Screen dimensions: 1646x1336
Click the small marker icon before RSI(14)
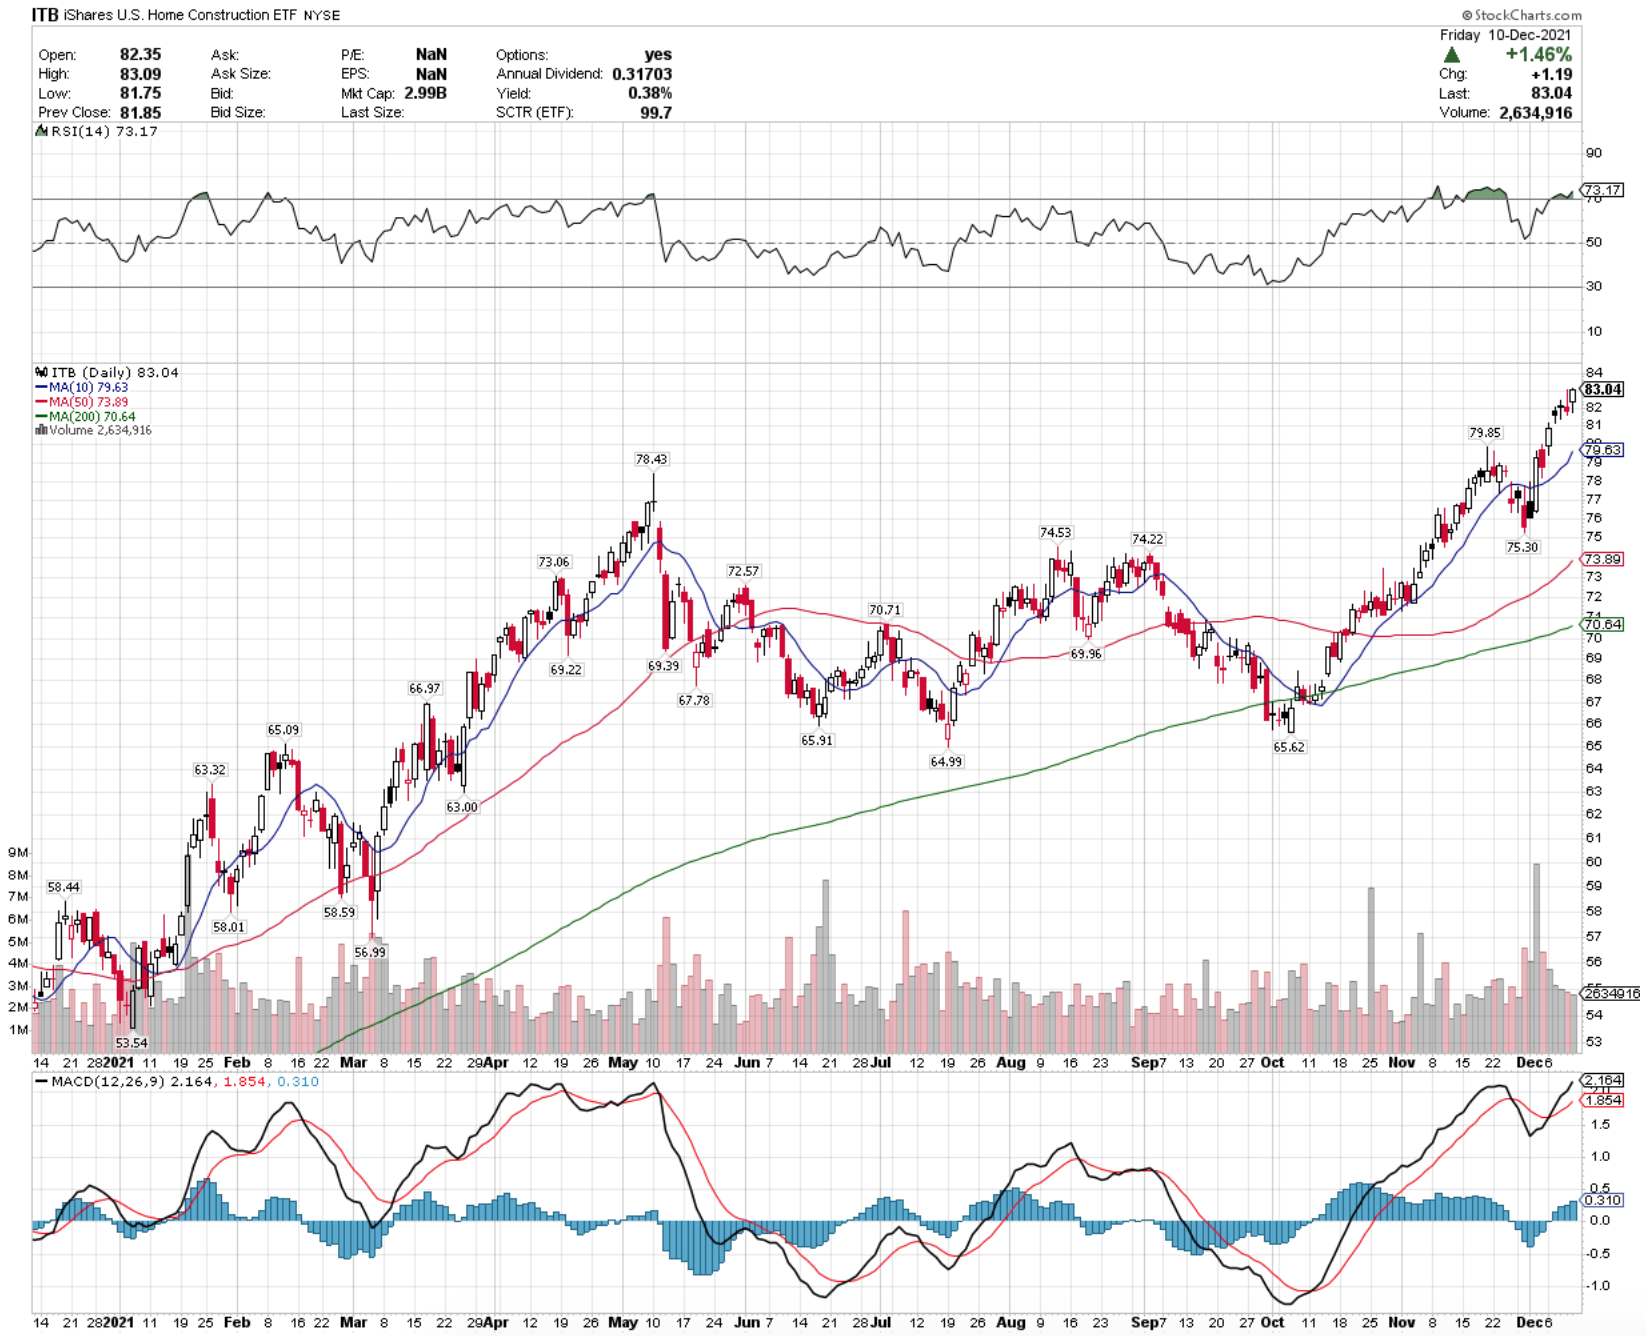click(x=41, y=131)
